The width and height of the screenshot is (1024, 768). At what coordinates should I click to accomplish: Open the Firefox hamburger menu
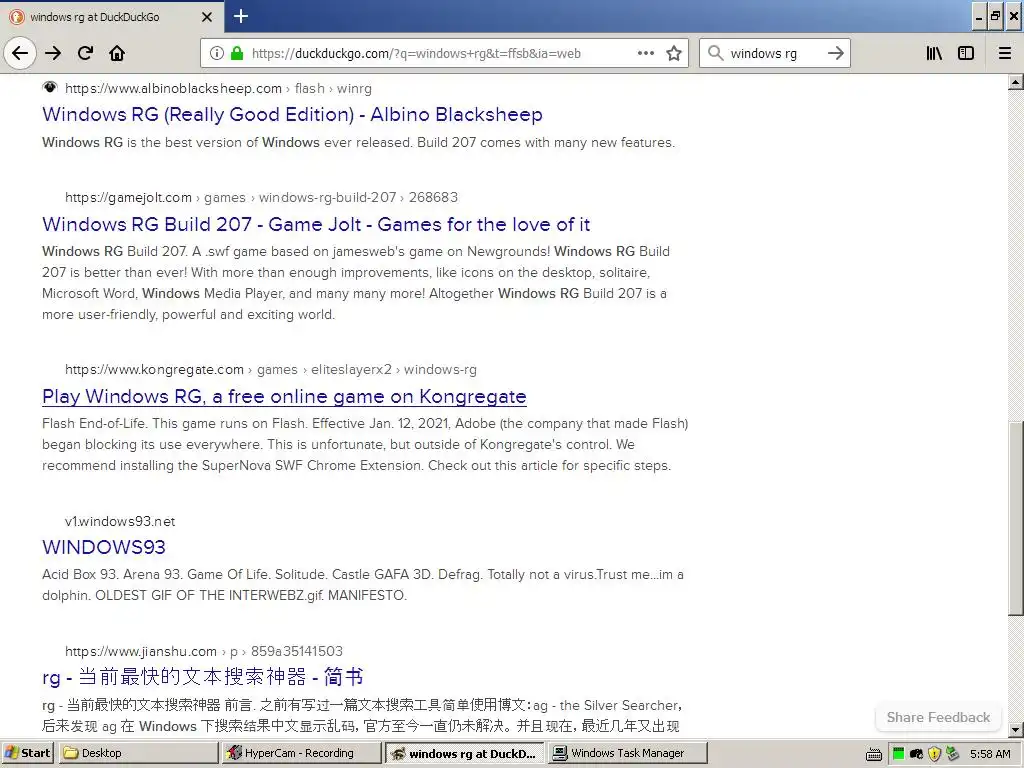(1005, 53)
